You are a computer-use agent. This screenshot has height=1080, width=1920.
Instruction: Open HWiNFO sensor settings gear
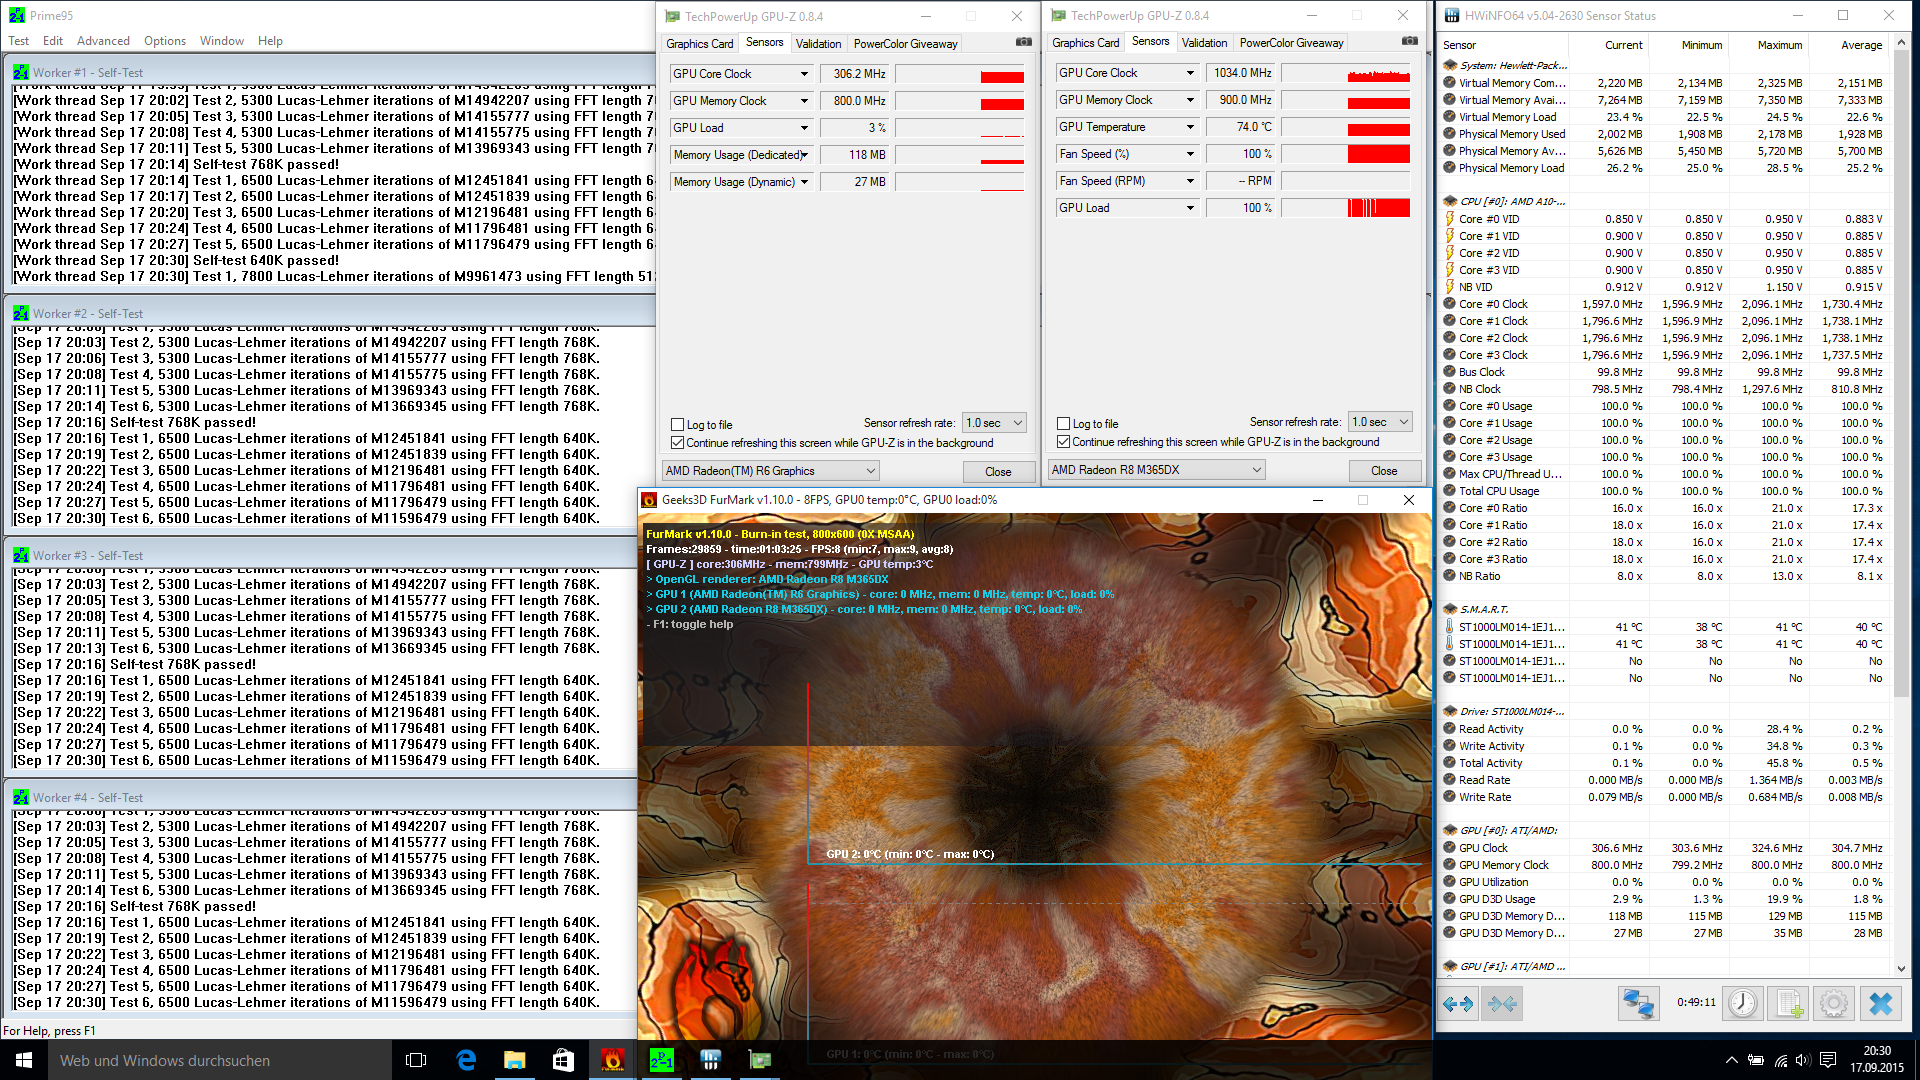point(1834,1003)
